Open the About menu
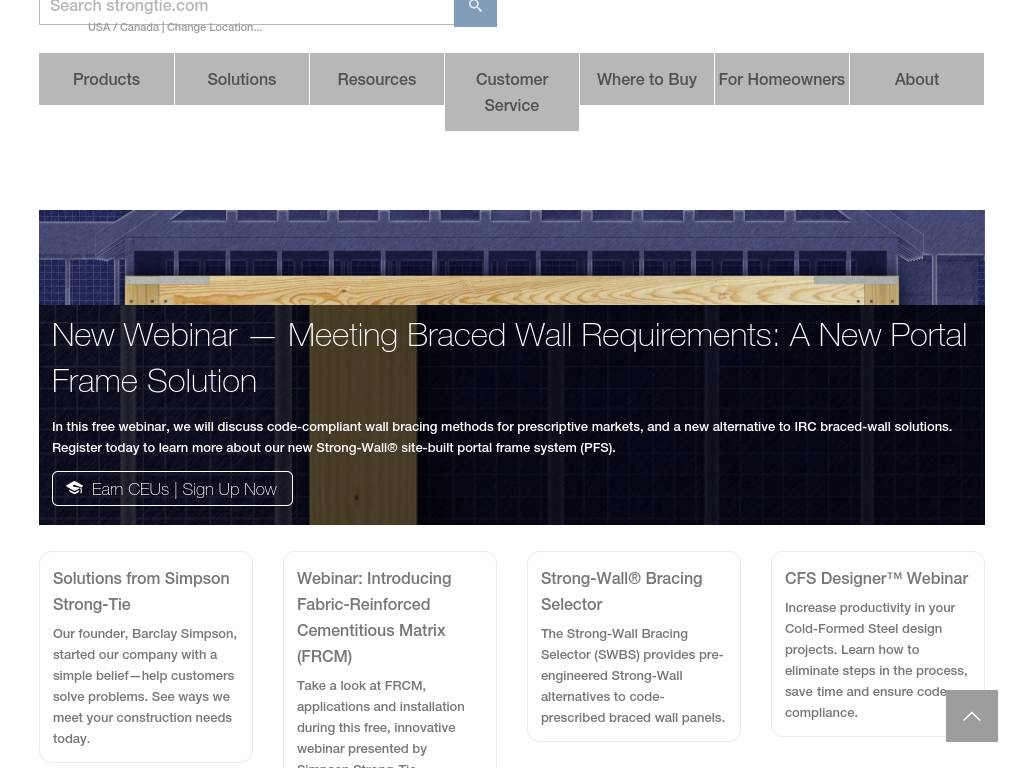Image resolution: width=1024 pixels, height=768 pixels. (917, 79)
